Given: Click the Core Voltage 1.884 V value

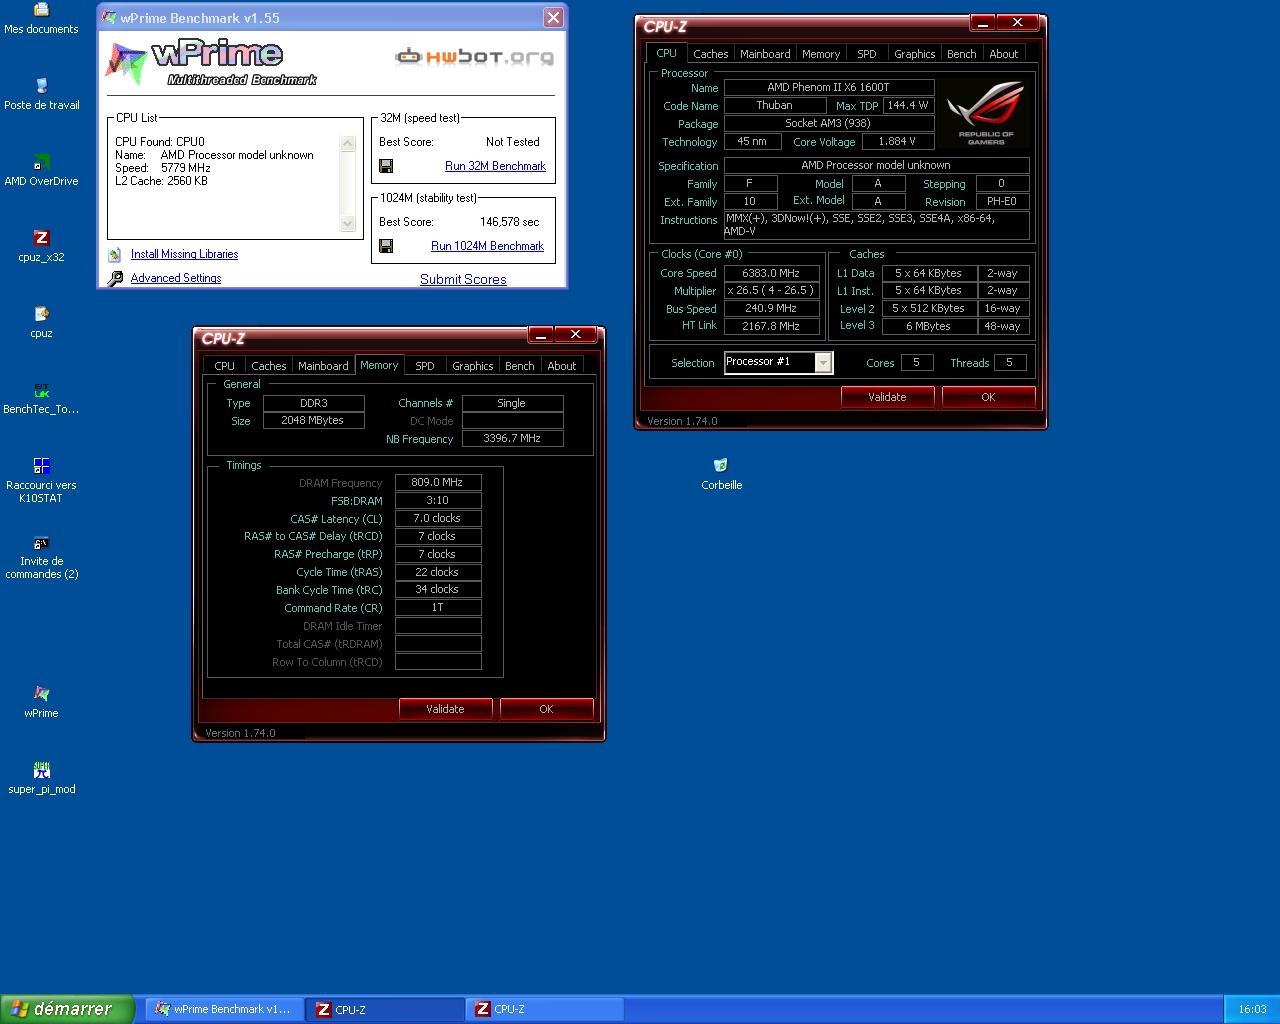Looking at the screenshot, I should pos(897,141).
